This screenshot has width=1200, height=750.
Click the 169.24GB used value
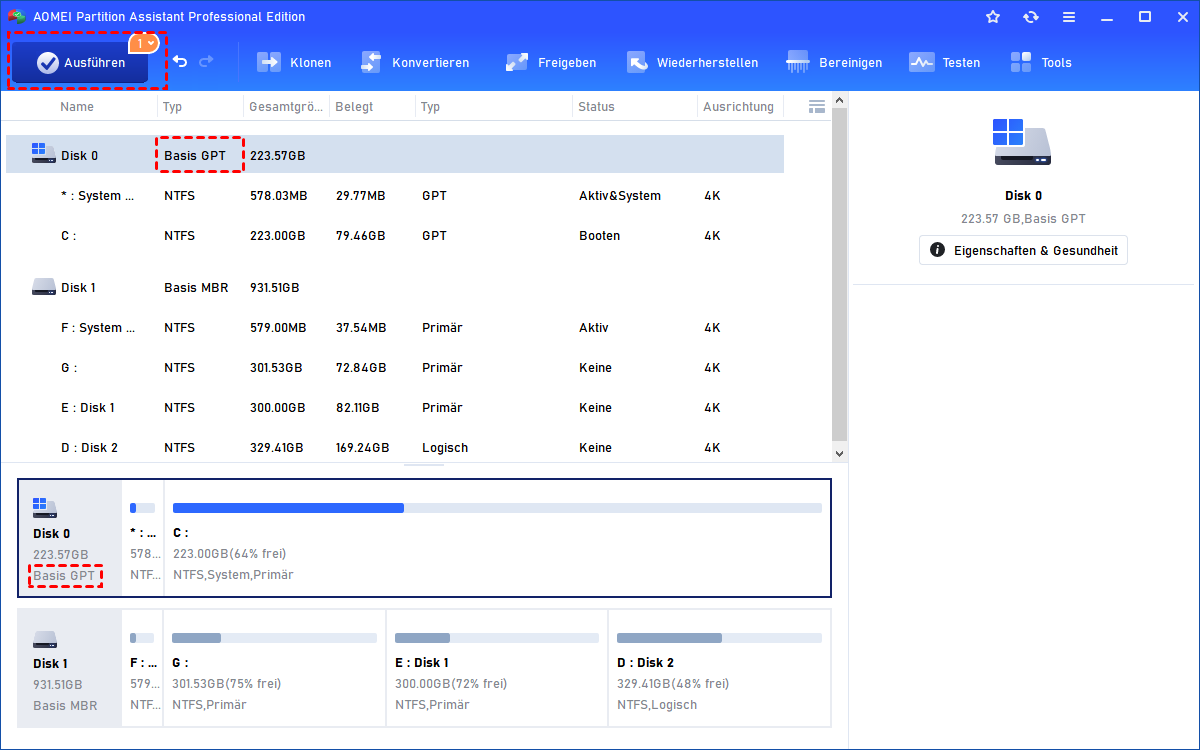click(x=362, y=447)
